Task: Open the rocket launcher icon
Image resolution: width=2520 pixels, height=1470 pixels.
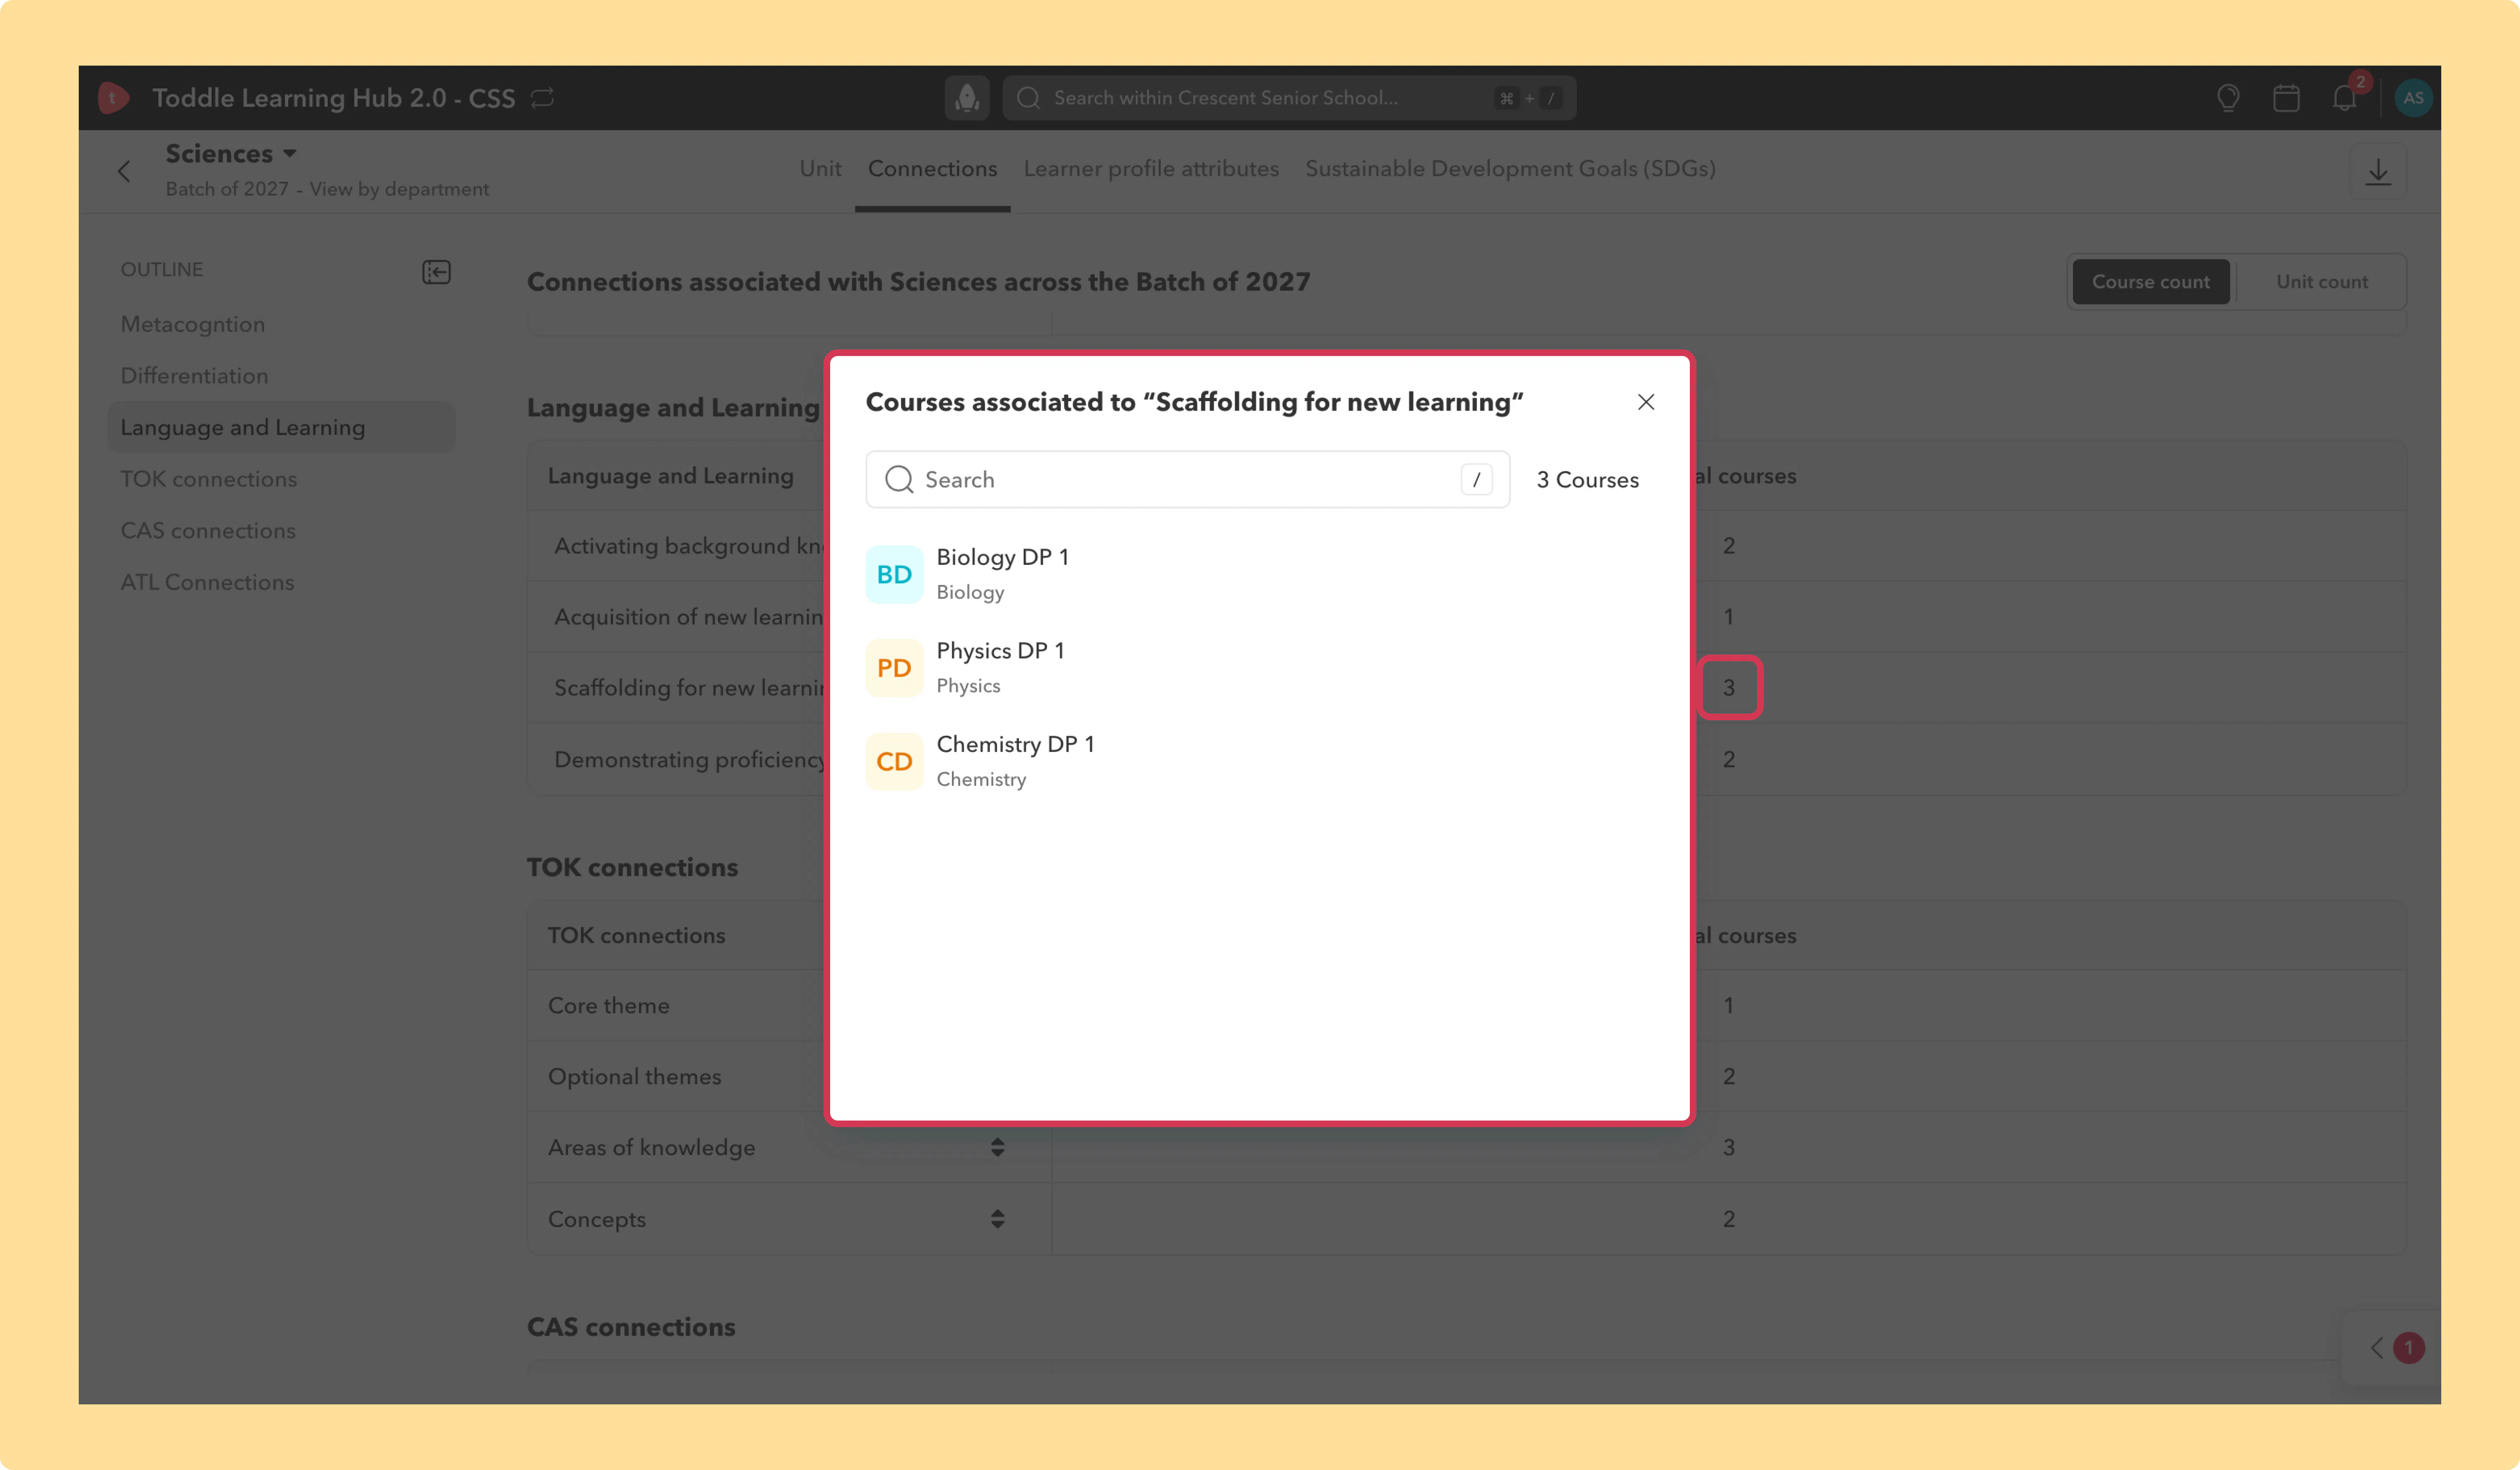Action: point(967,98)
